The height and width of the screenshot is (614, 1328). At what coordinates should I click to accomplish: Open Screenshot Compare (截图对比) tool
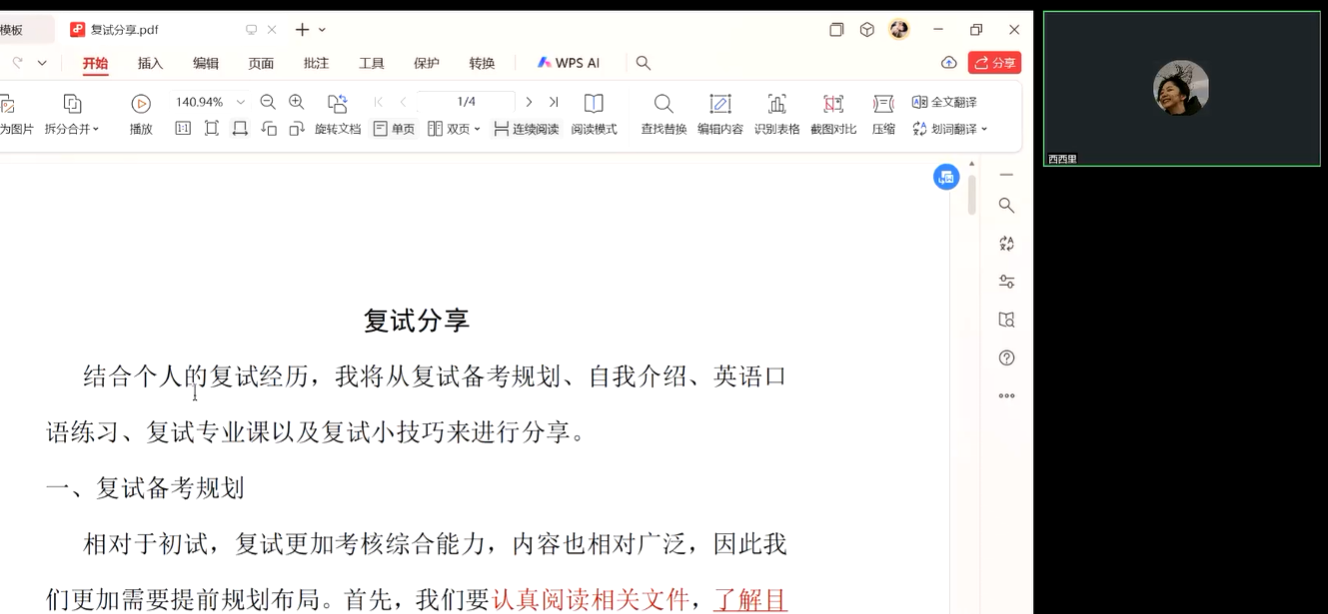point(833,103)
